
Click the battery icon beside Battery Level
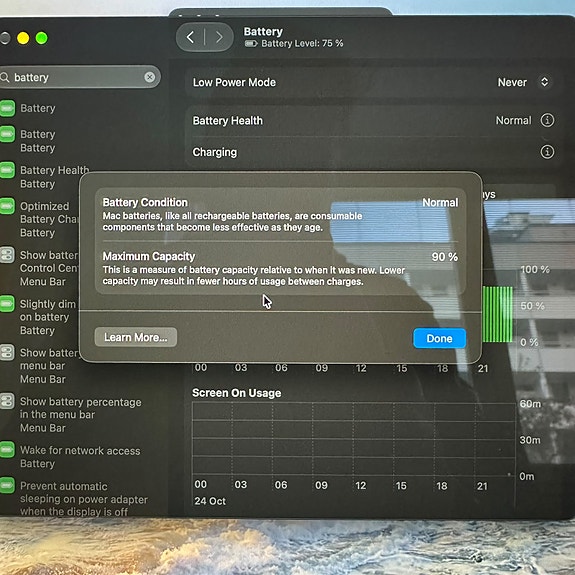251,44
